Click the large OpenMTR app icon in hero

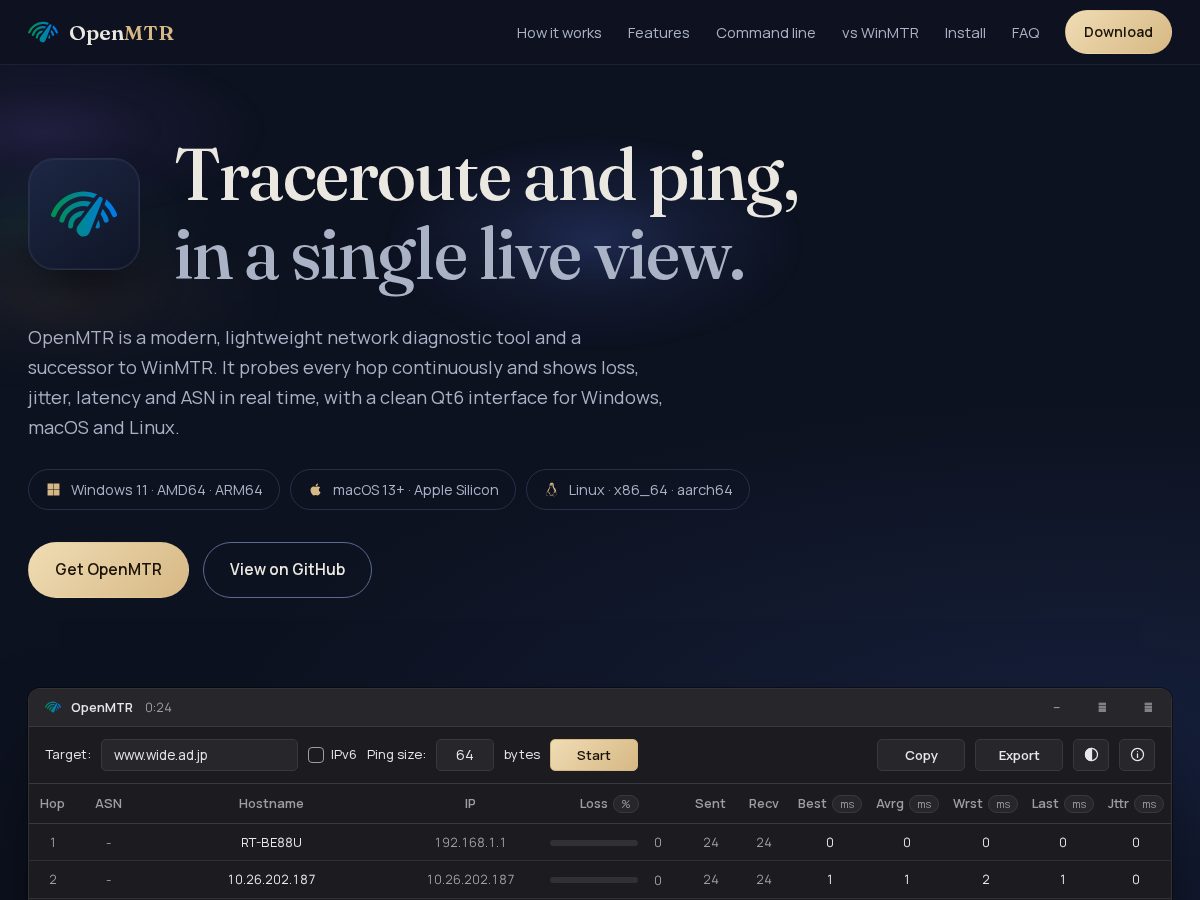click(84, 214)
